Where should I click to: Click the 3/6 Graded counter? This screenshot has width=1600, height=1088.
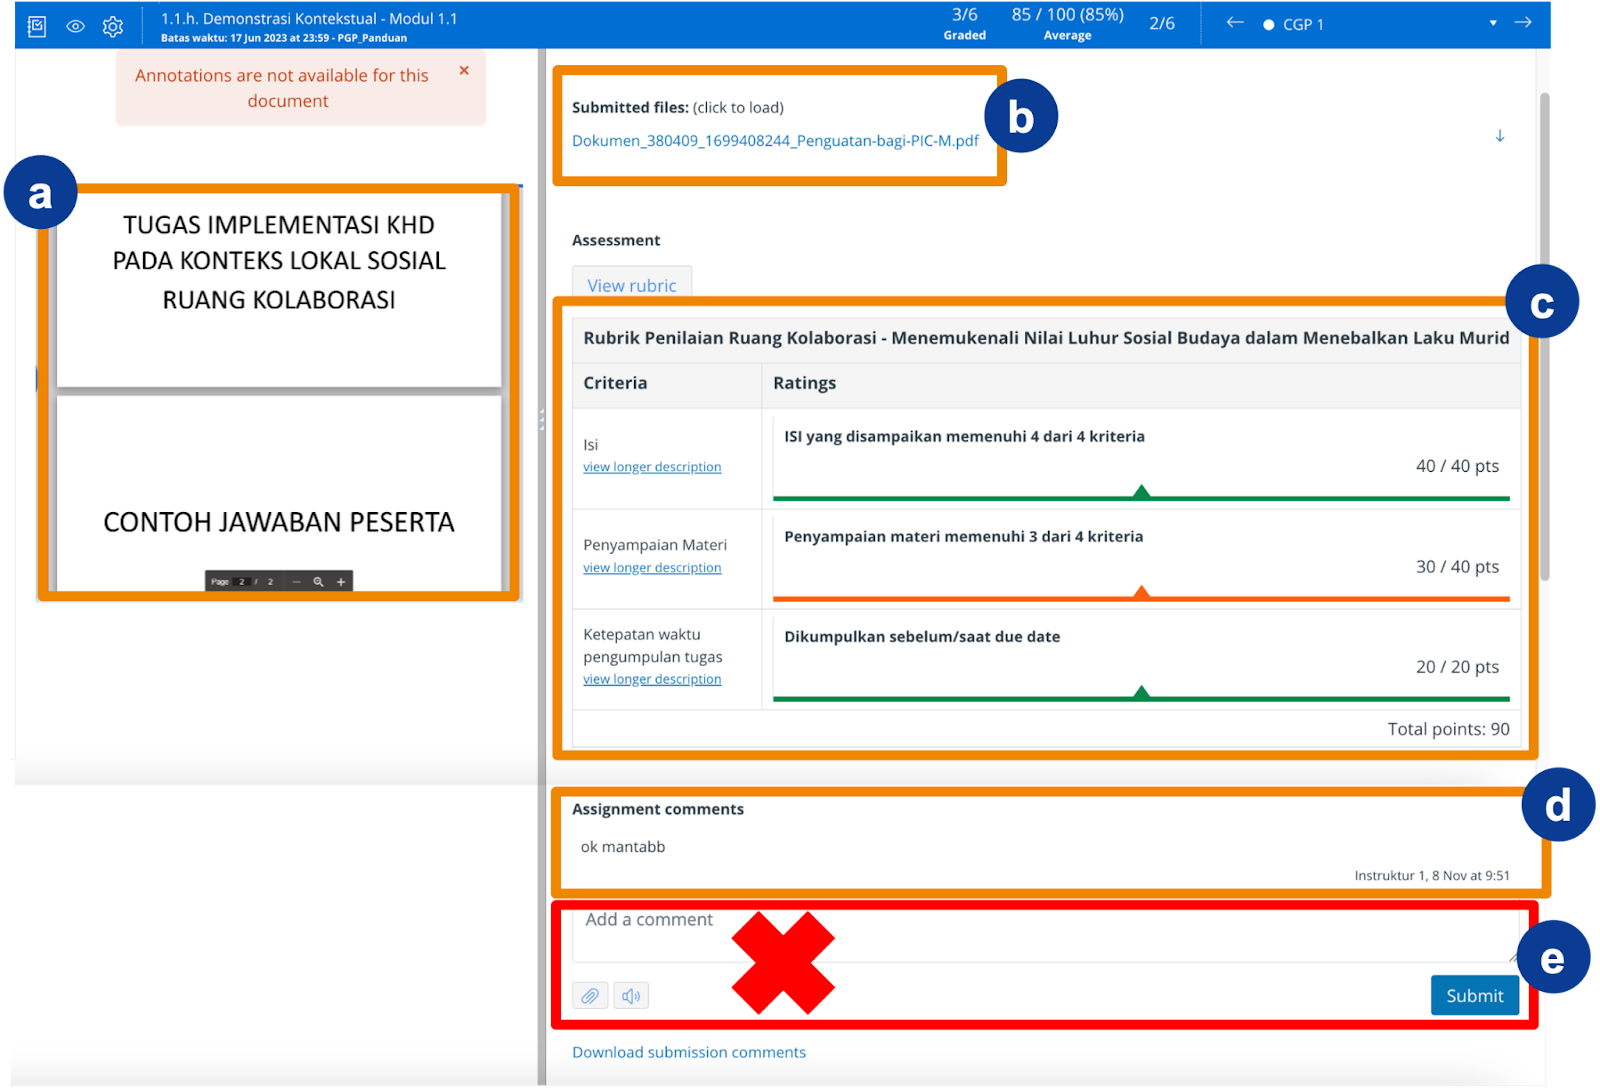pos(965,24)
